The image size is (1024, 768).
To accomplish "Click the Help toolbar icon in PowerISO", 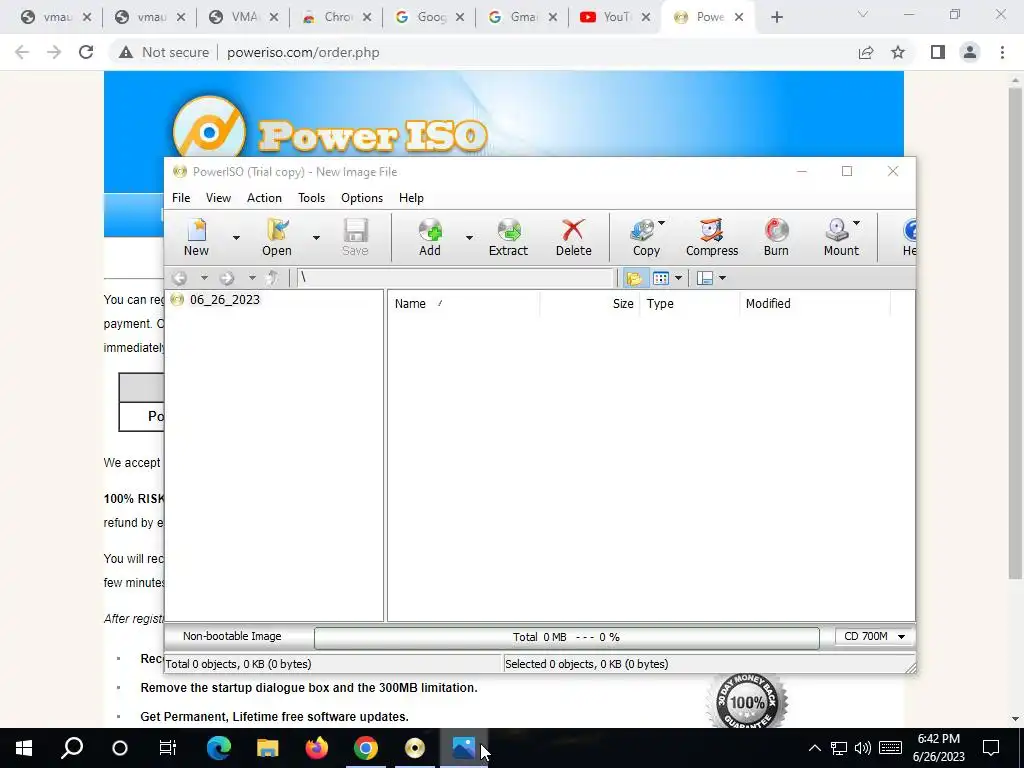I will click(x=908, y=237).
